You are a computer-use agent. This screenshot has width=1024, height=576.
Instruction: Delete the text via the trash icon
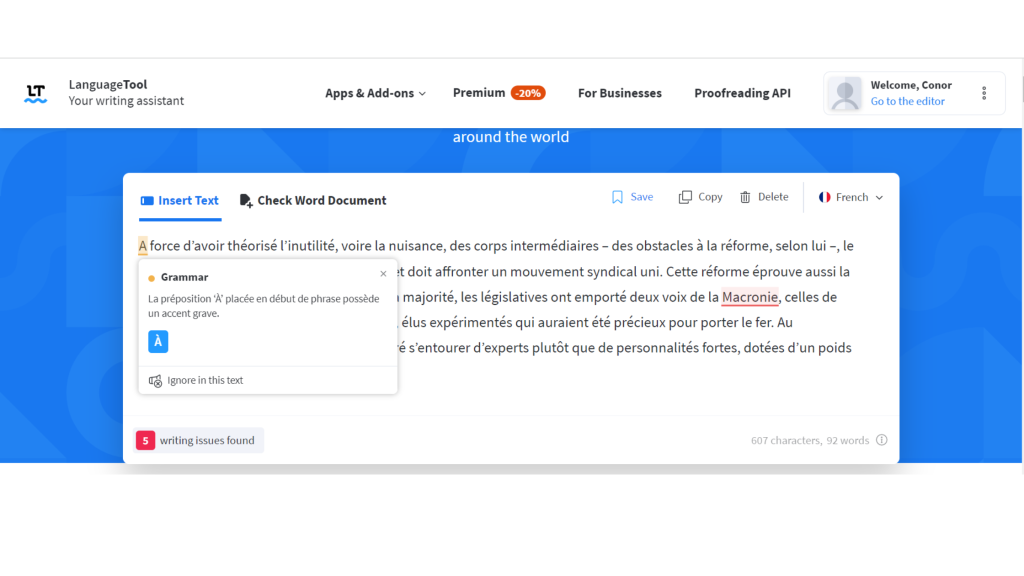pyautogui.click(x=745, y=196)
